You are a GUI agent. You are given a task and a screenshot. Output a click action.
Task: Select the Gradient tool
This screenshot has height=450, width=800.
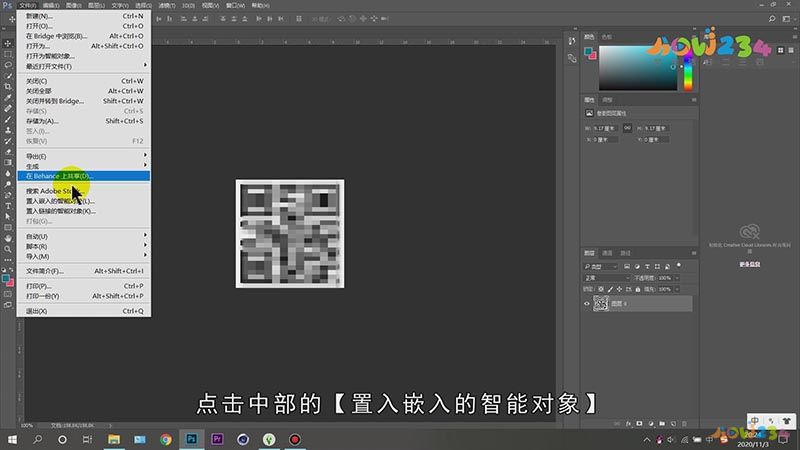(8, 162)
